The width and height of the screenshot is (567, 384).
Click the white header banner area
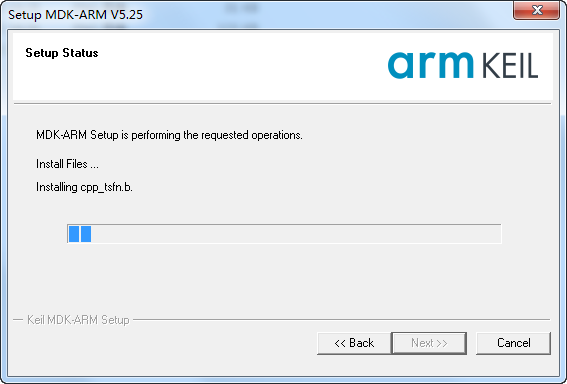[283, 67]
